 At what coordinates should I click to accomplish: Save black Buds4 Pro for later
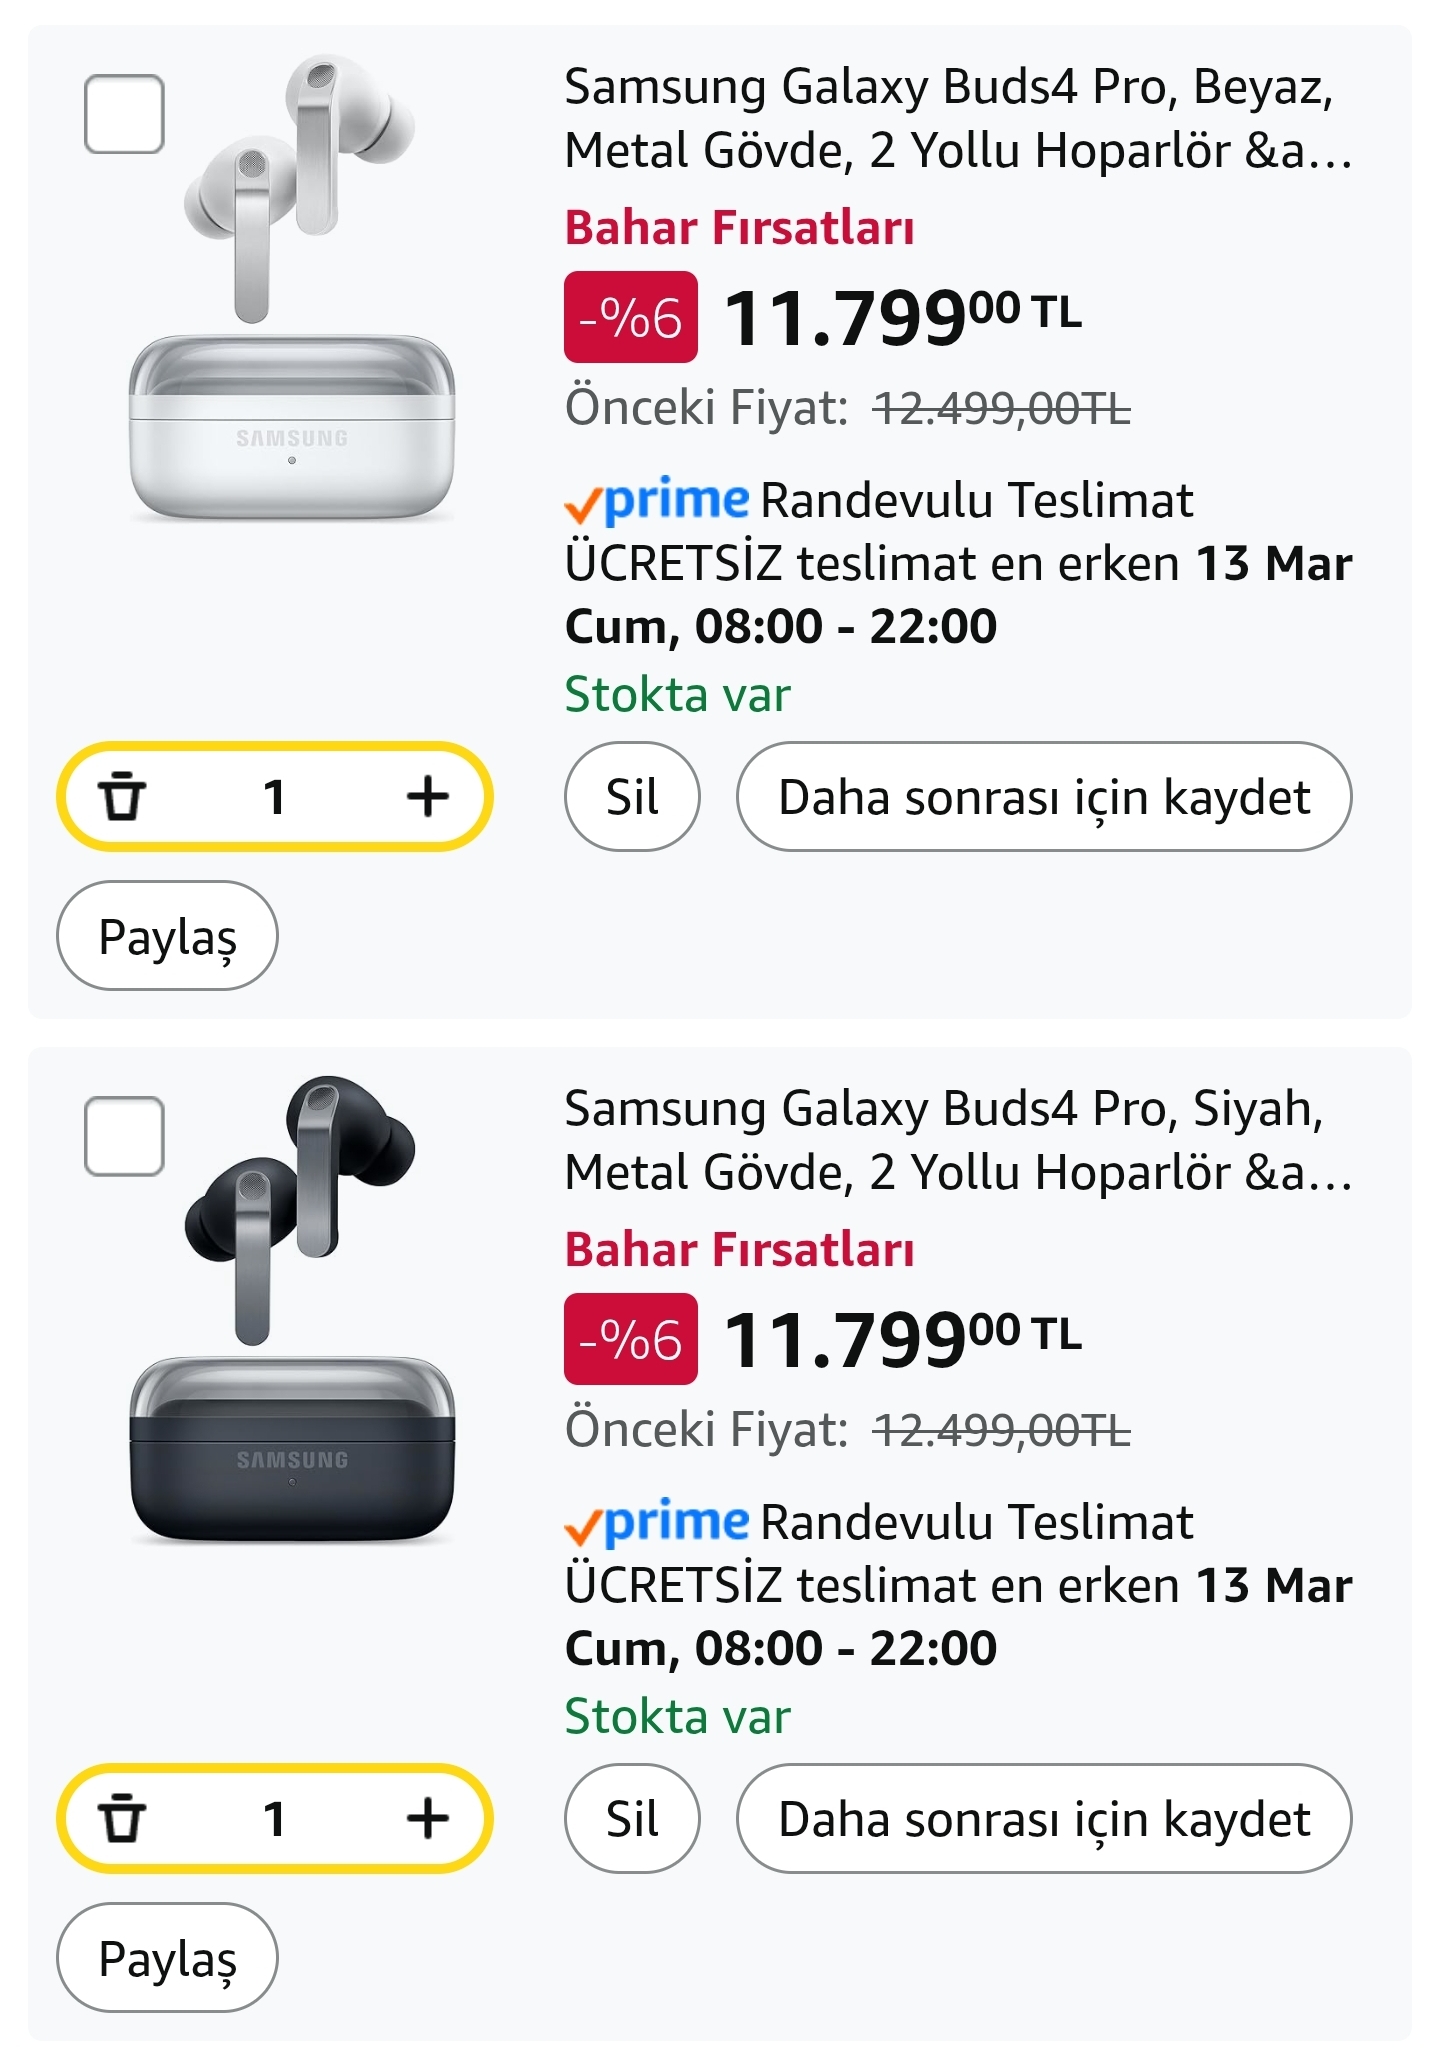[1044, 1819]
